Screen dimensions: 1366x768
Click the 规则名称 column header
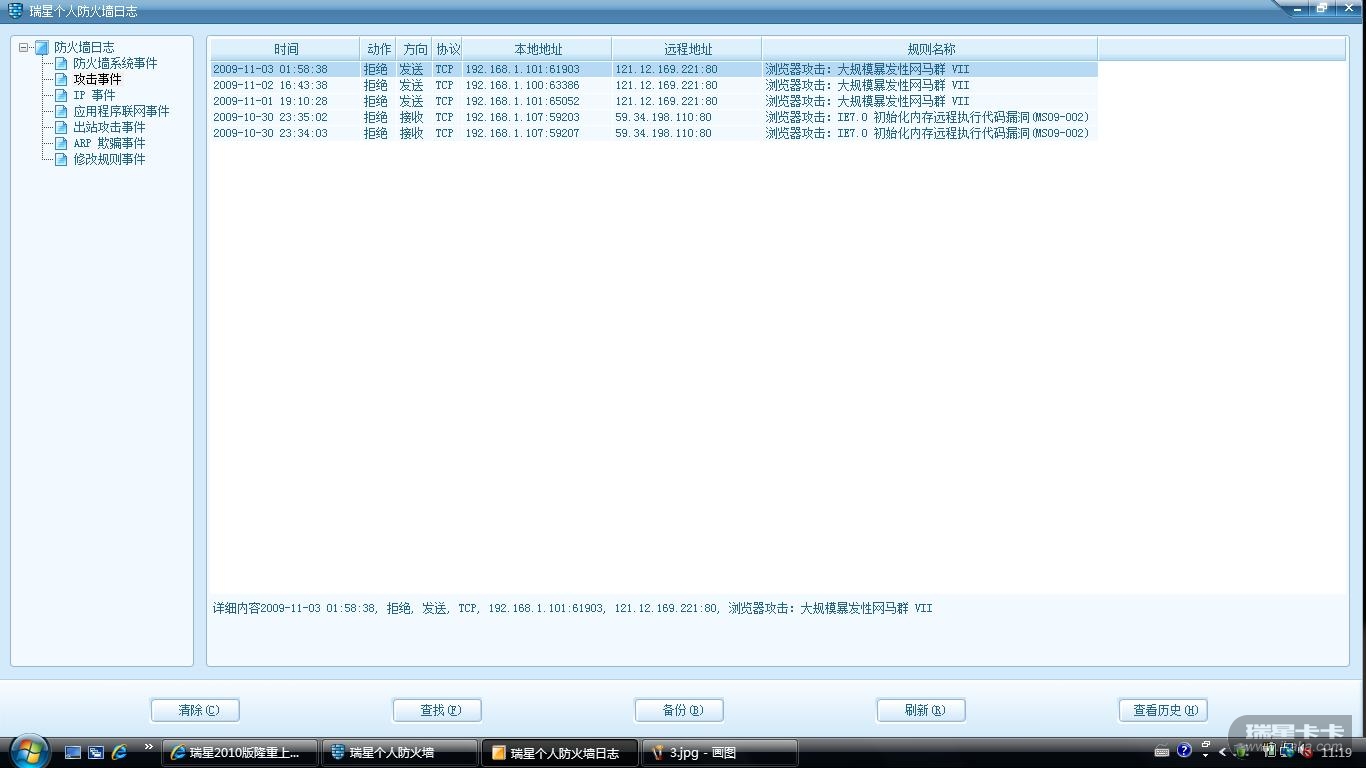930,49
